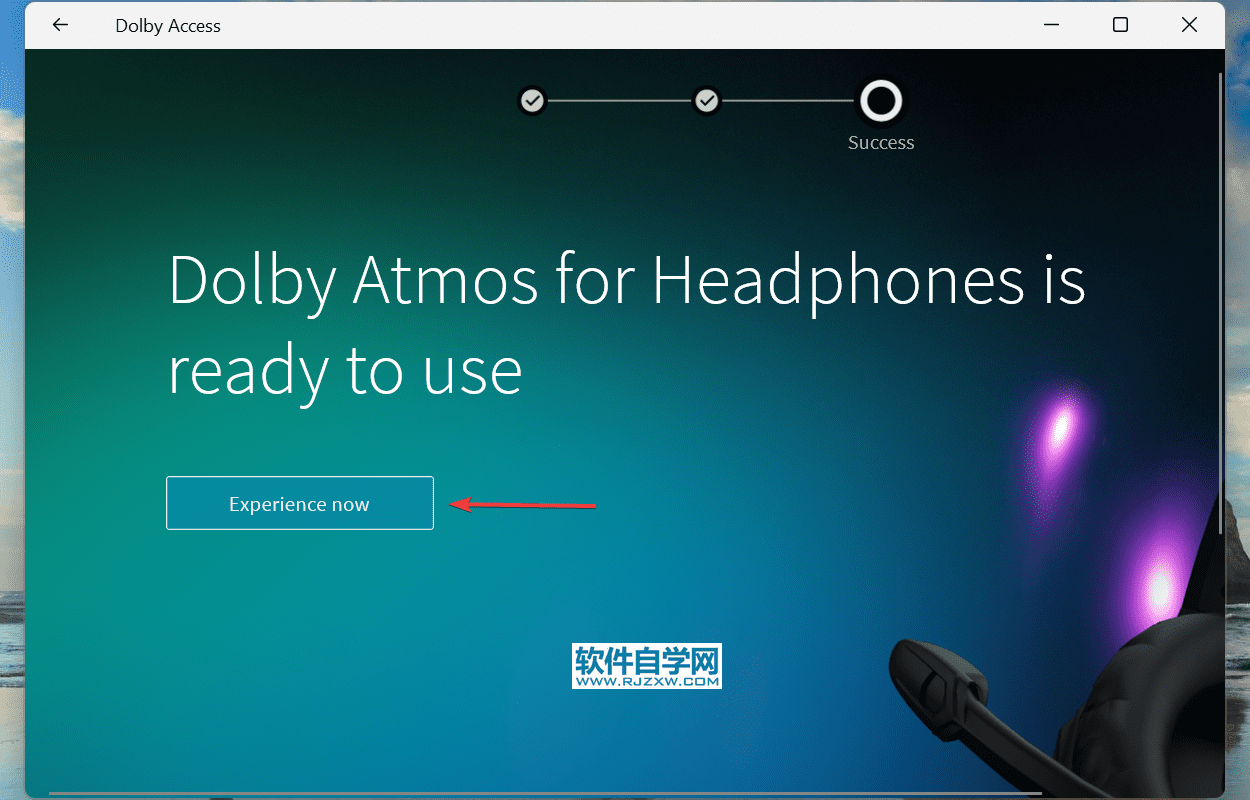This screenshot has height=800, width=1250.
Task: Click the Dolby Access window title
Action: pos(168,26)
